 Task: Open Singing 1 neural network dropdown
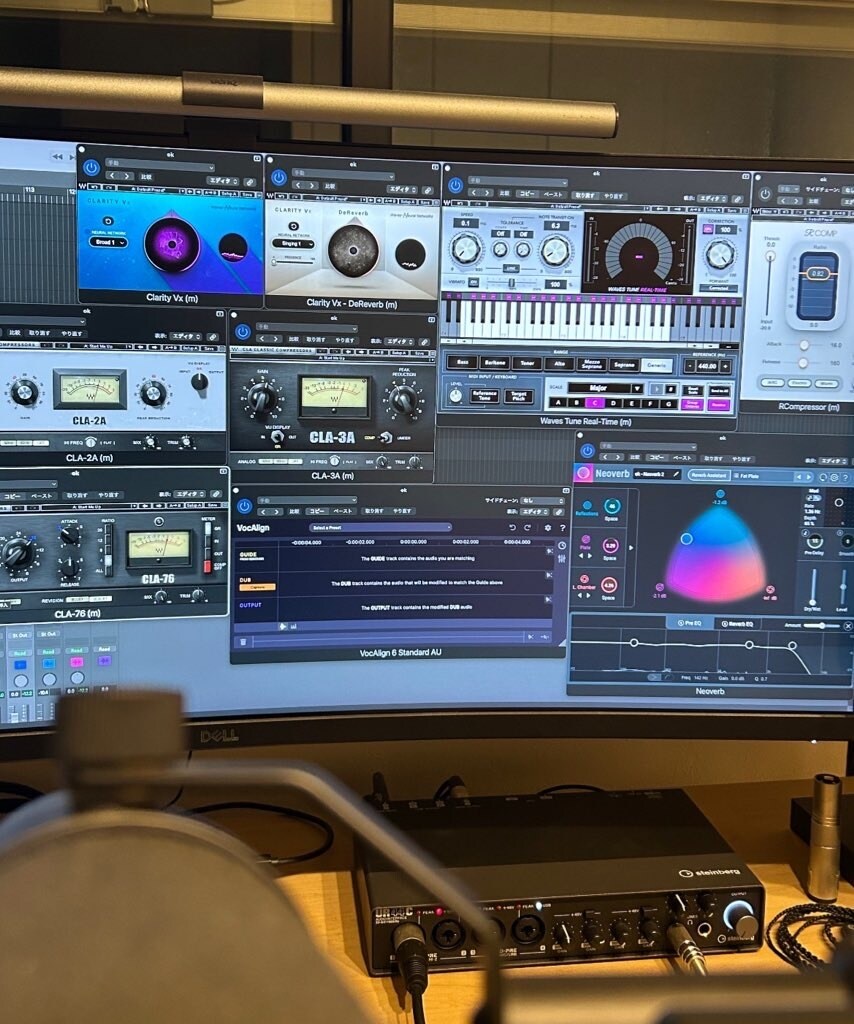[294, 244]
